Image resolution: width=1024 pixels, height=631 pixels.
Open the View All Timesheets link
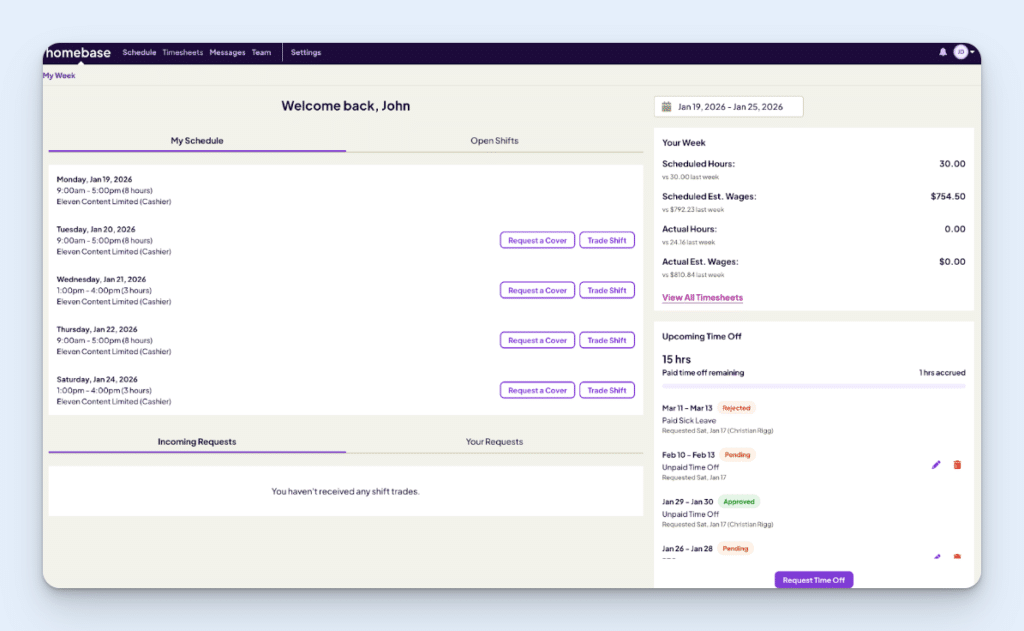click(702, 297)
